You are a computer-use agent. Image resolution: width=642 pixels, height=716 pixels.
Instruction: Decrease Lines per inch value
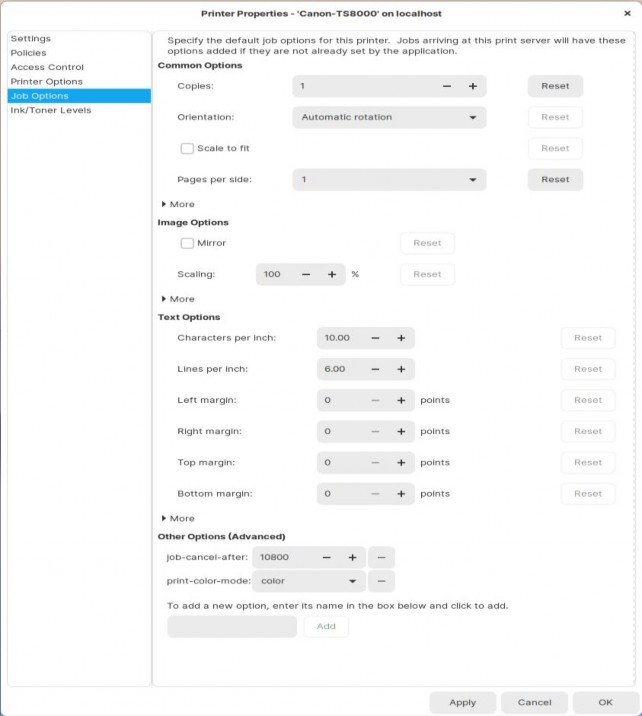(x=375, y=369)
